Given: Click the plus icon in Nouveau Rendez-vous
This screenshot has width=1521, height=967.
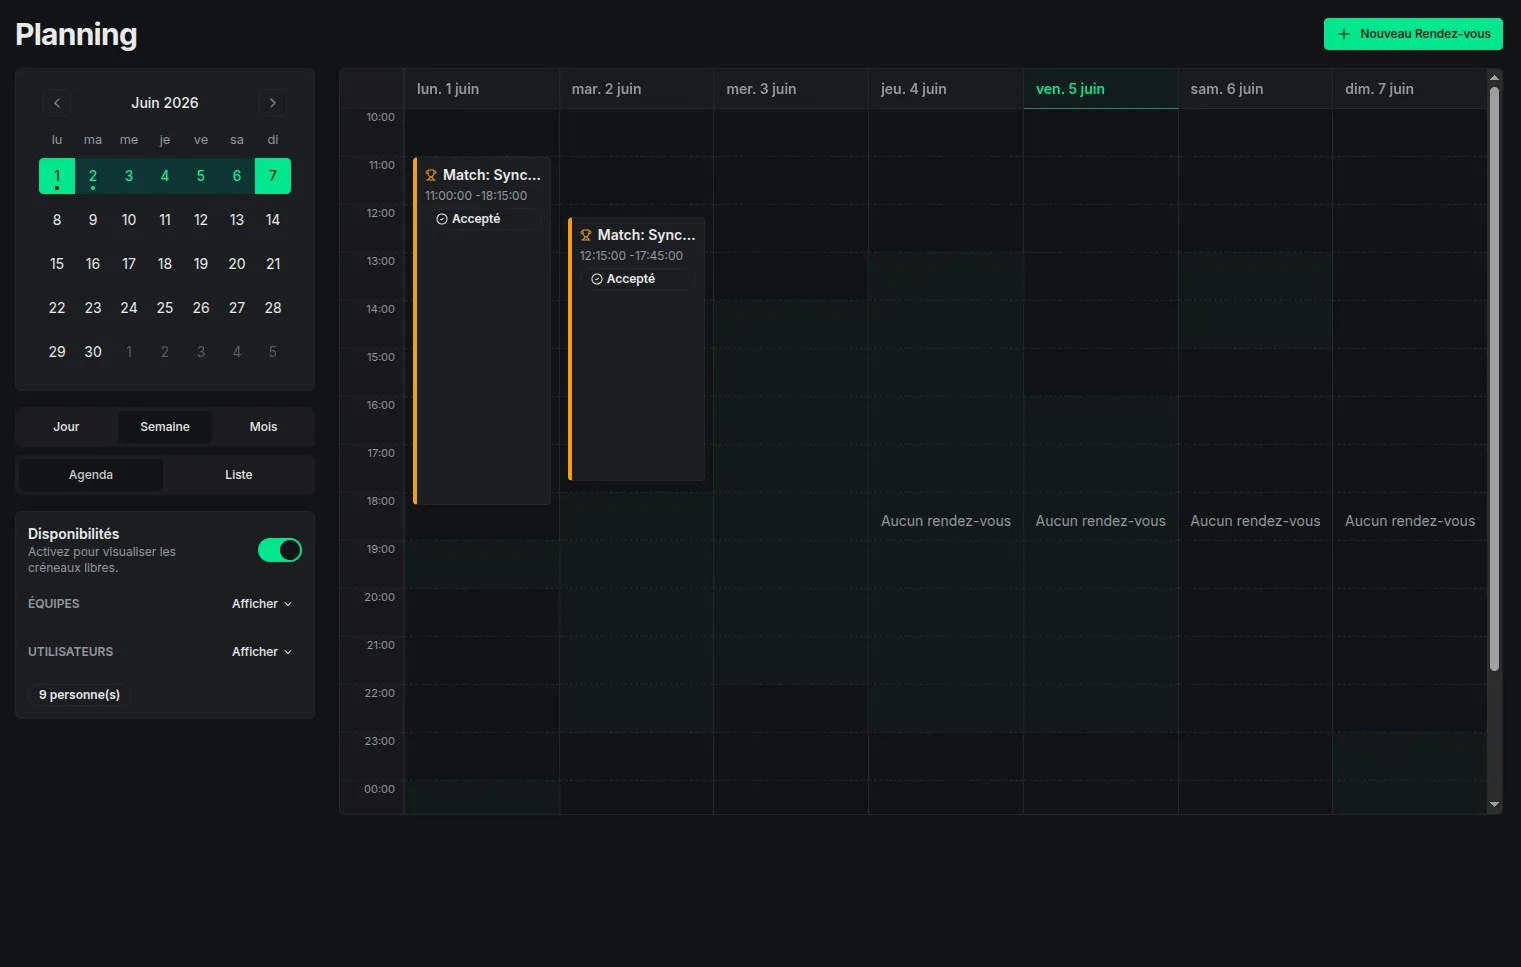Looking at the screenshot, I should click(1344, 34).
